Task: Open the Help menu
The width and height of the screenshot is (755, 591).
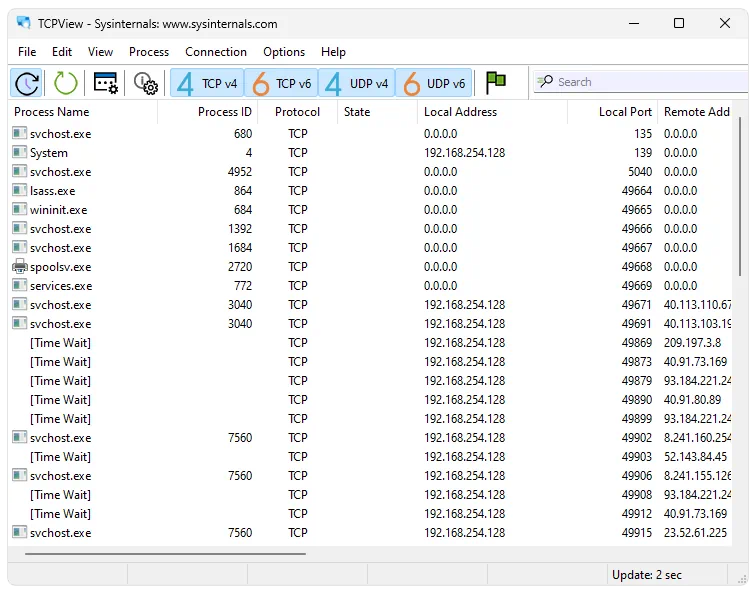Action: tap(333, 52)
